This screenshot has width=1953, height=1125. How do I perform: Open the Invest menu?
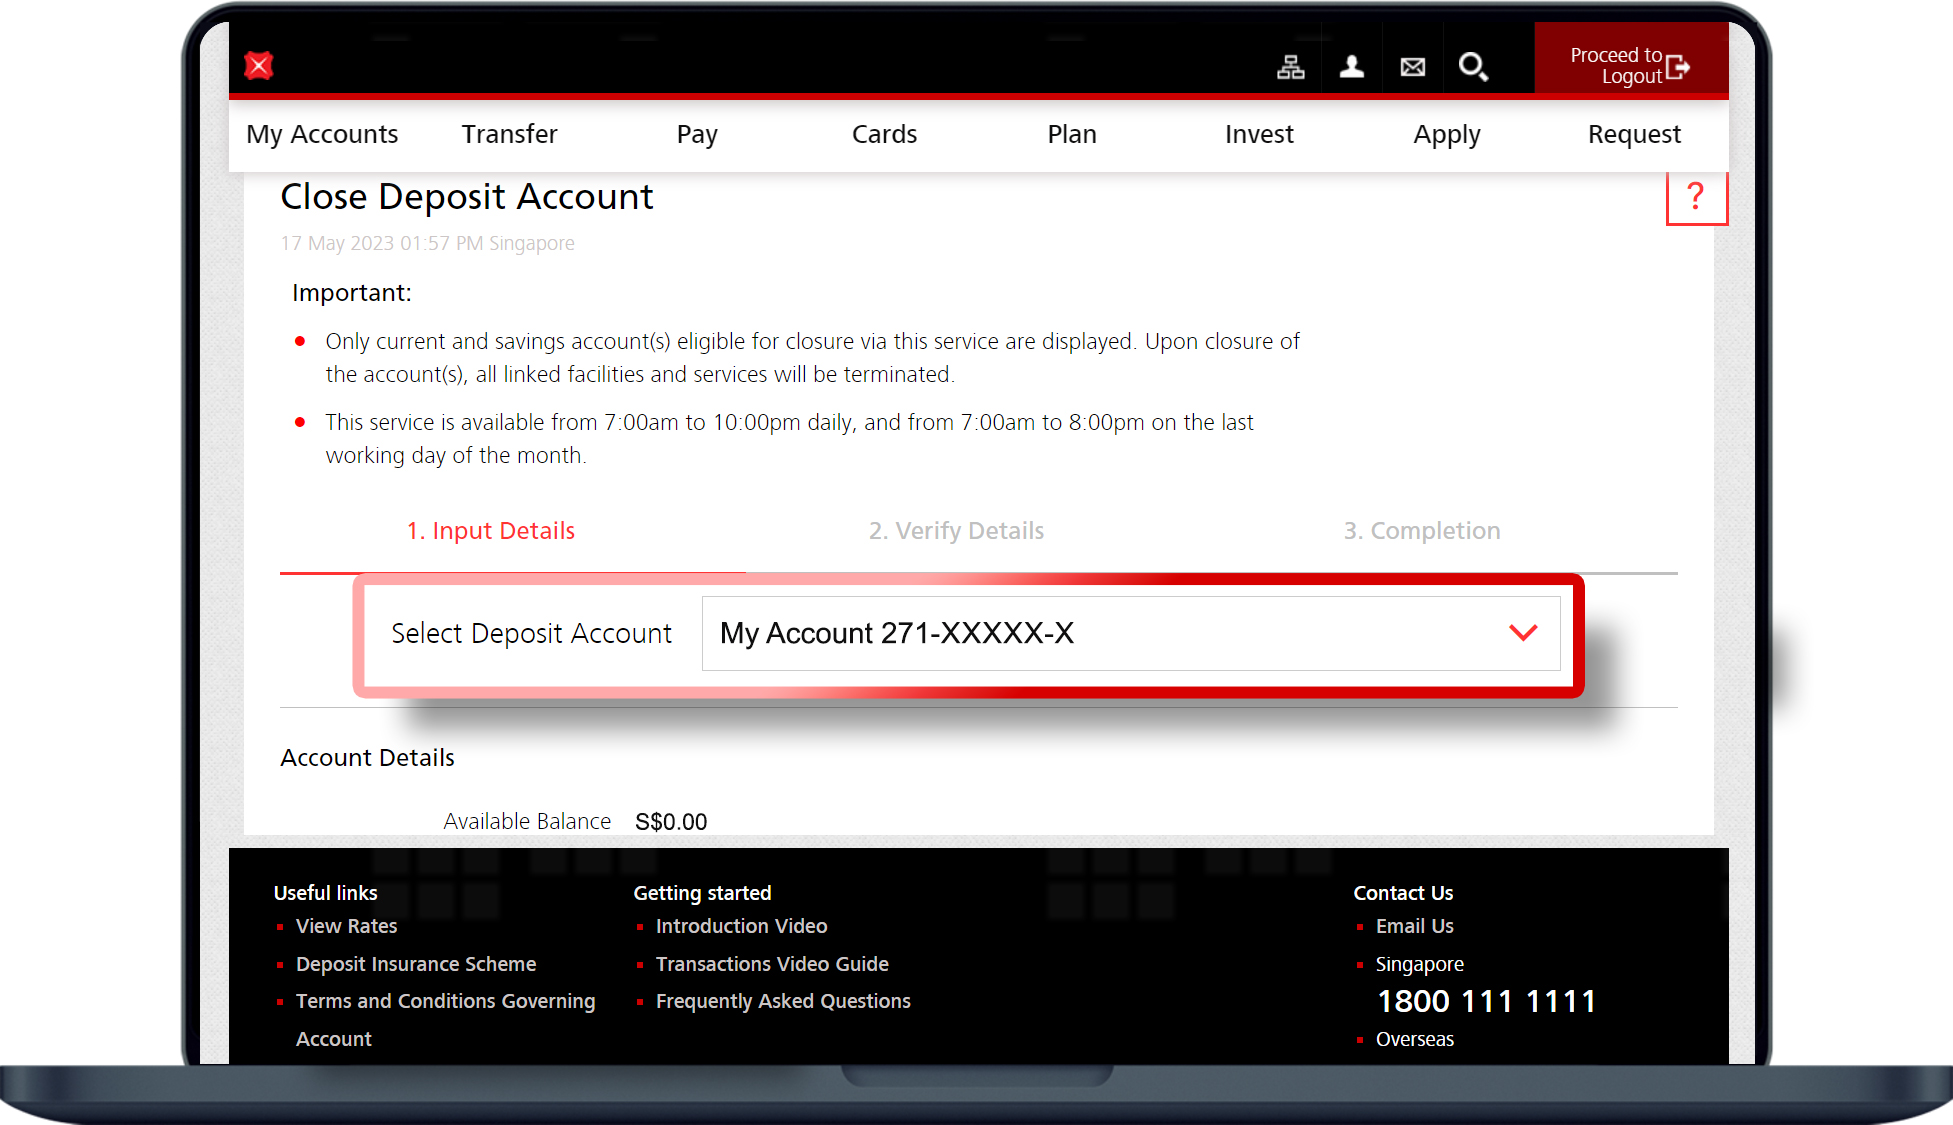(1259, 134)
